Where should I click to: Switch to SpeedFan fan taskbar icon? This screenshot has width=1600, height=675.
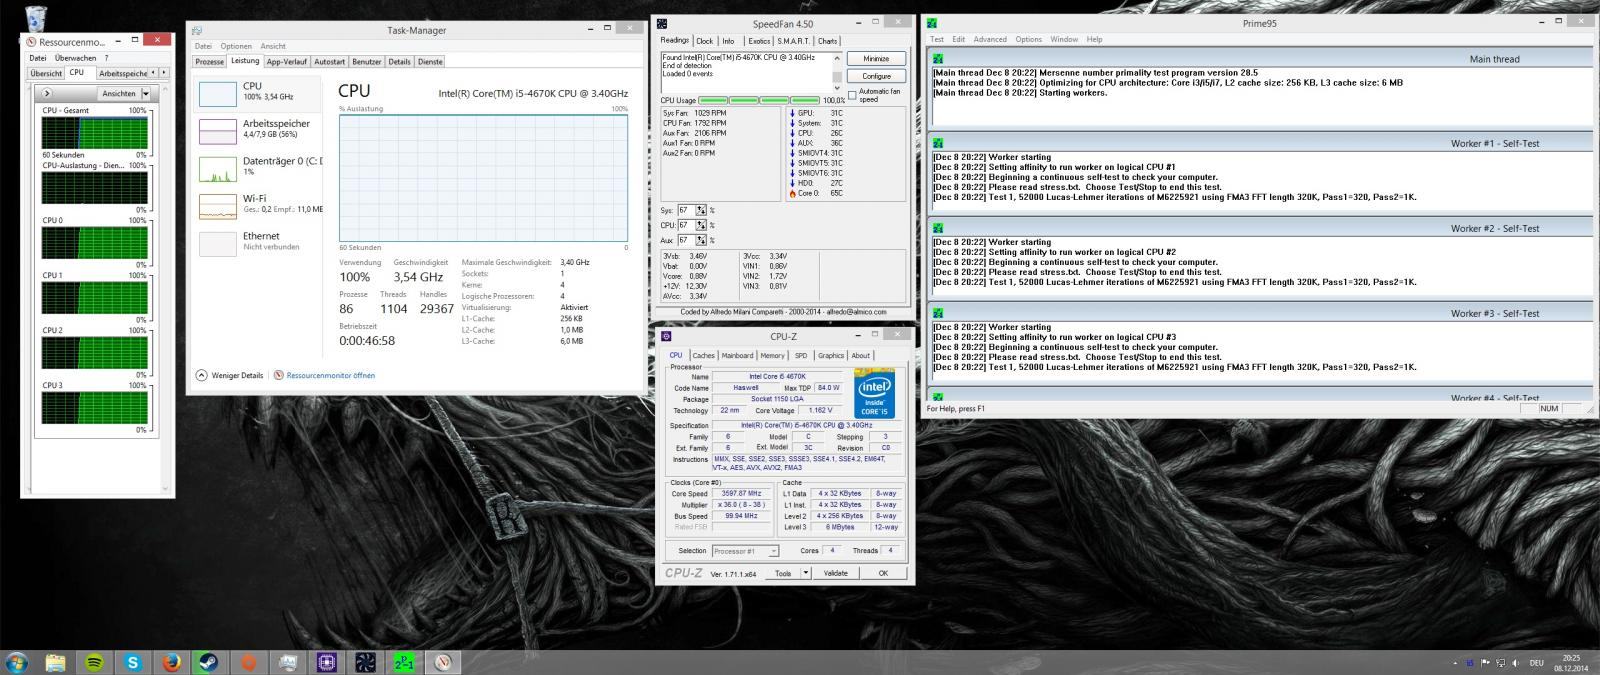[365, 662]
